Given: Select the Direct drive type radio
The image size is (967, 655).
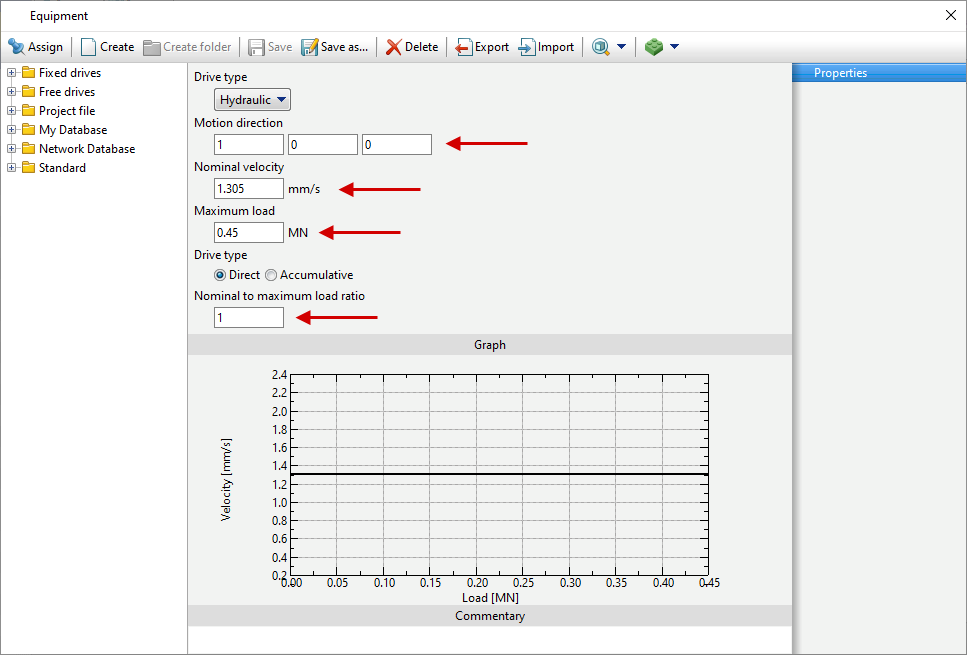Looking at the screenshot, I should (220, 275).
